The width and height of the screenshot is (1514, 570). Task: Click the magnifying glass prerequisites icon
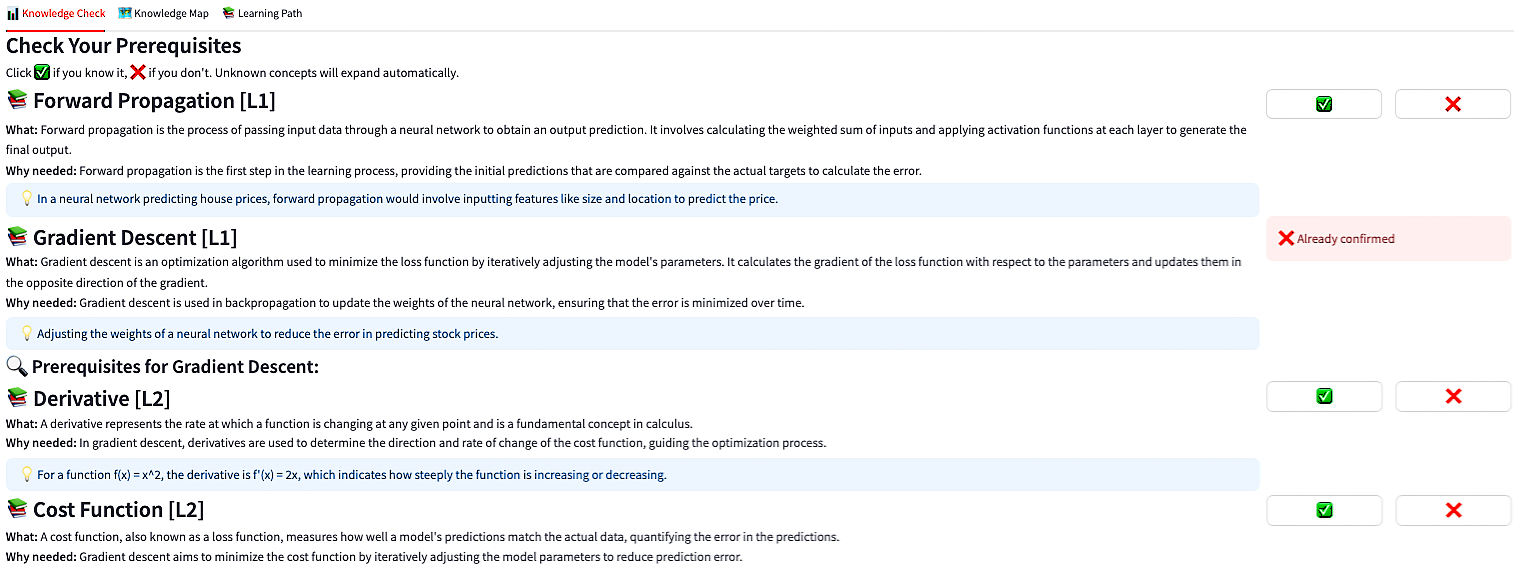point(17,367)
